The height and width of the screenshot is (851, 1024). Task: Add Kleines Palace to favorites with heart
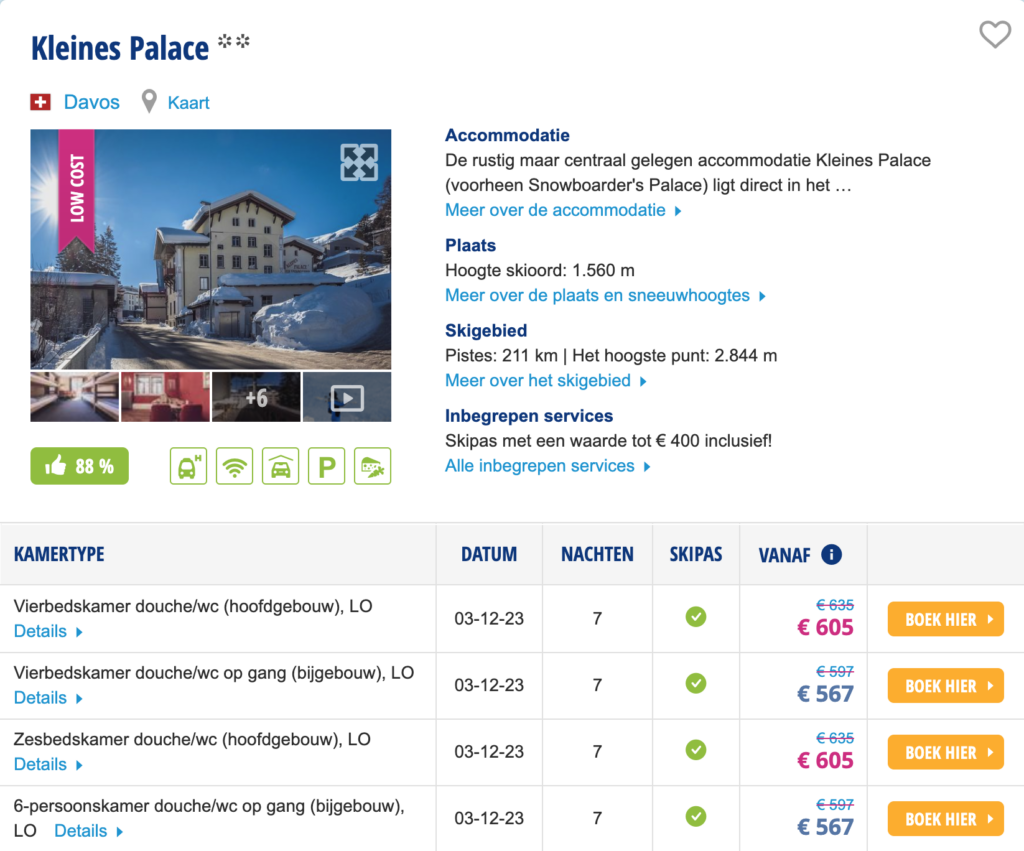(994, 35)
